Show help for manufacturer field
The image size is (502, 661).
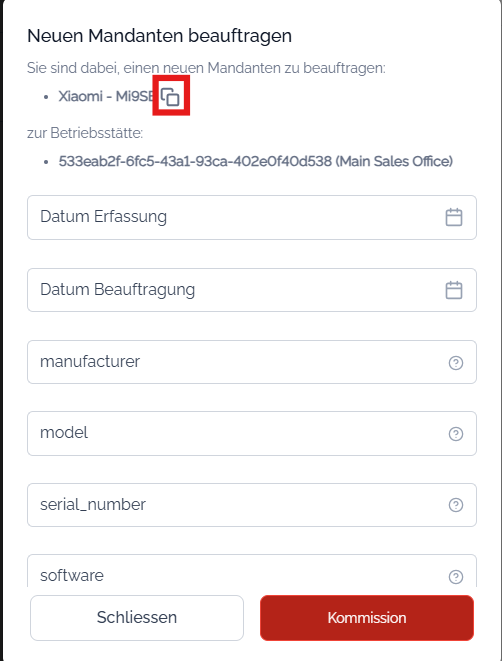[456, 363]
